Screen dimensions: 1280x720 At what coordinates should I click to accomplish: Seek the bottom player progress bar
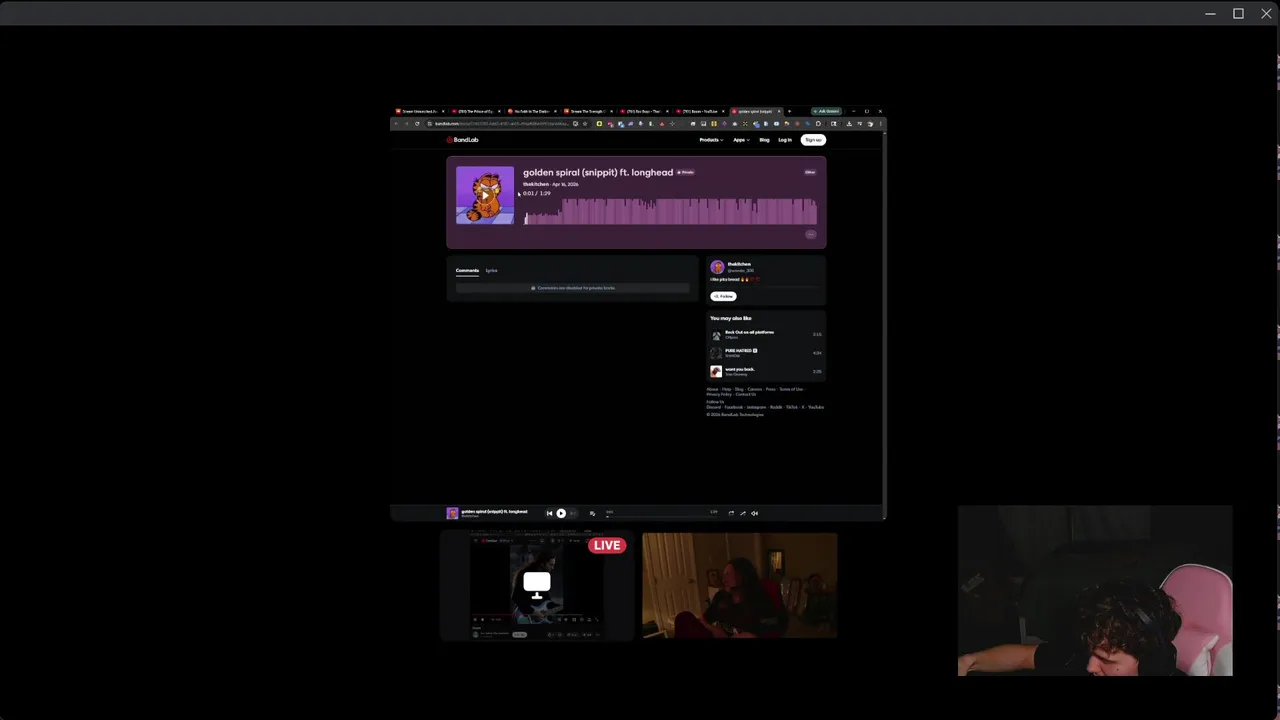click(x=662, y=517)
